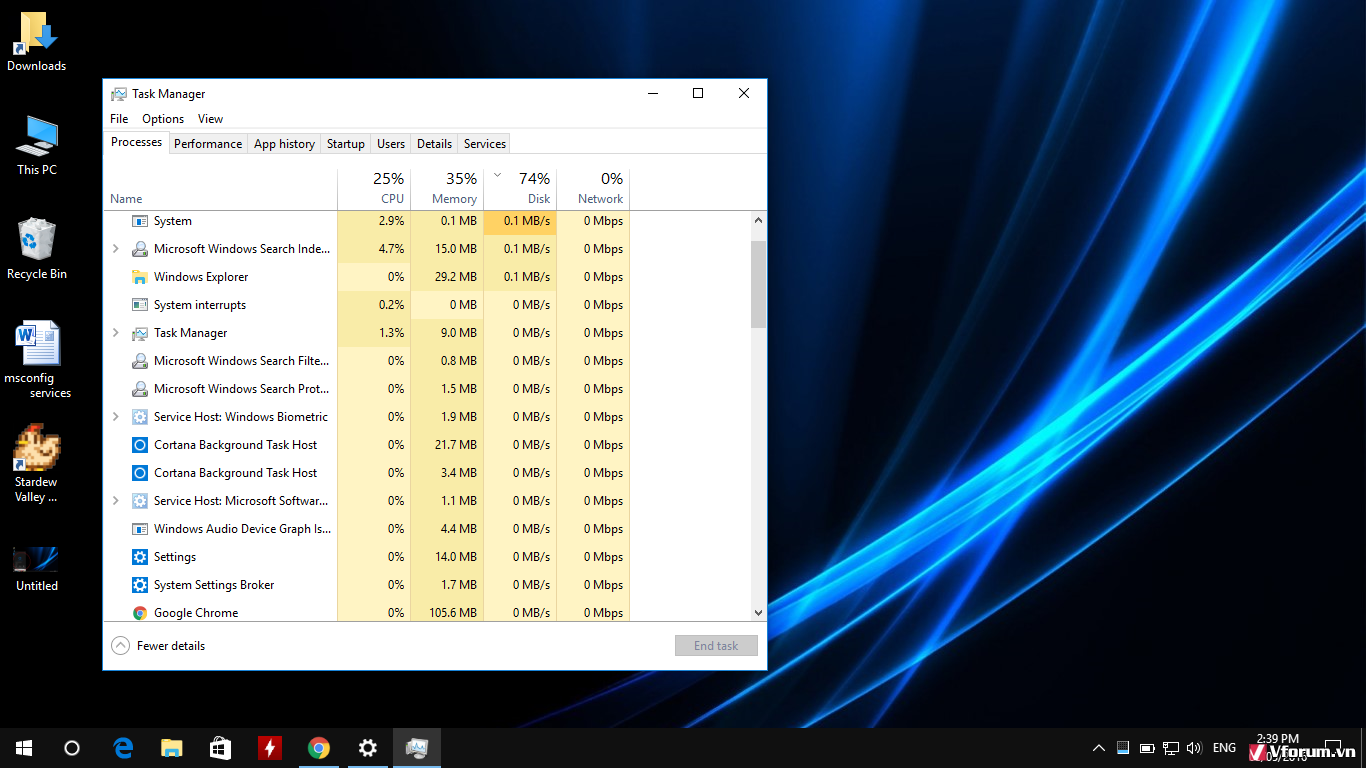Click the Google Chrome process icon
1366x768 pixels.
(140, 613)
